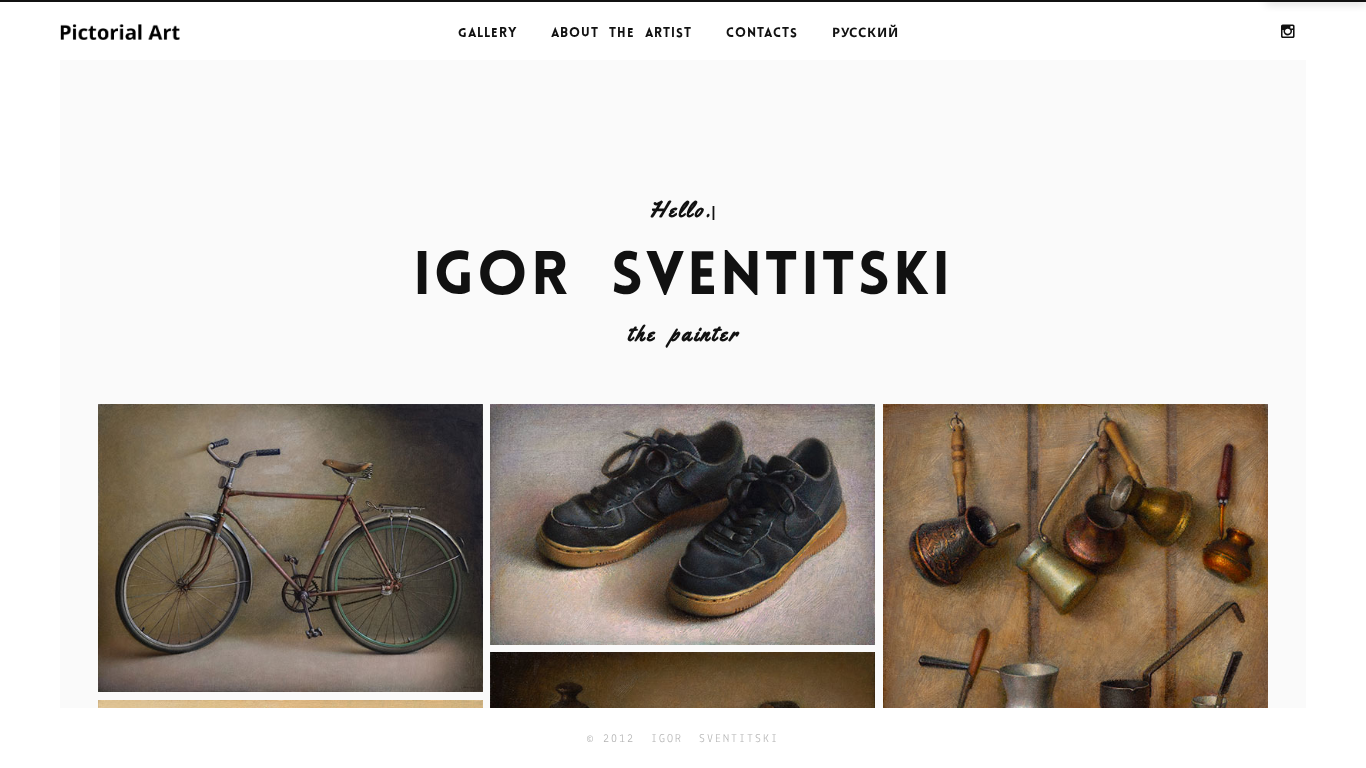This screenshot has width=1366, height=768.
Task: Open the Instagram profile icon
Action: pyautogui.click(x=1288, y=31)
